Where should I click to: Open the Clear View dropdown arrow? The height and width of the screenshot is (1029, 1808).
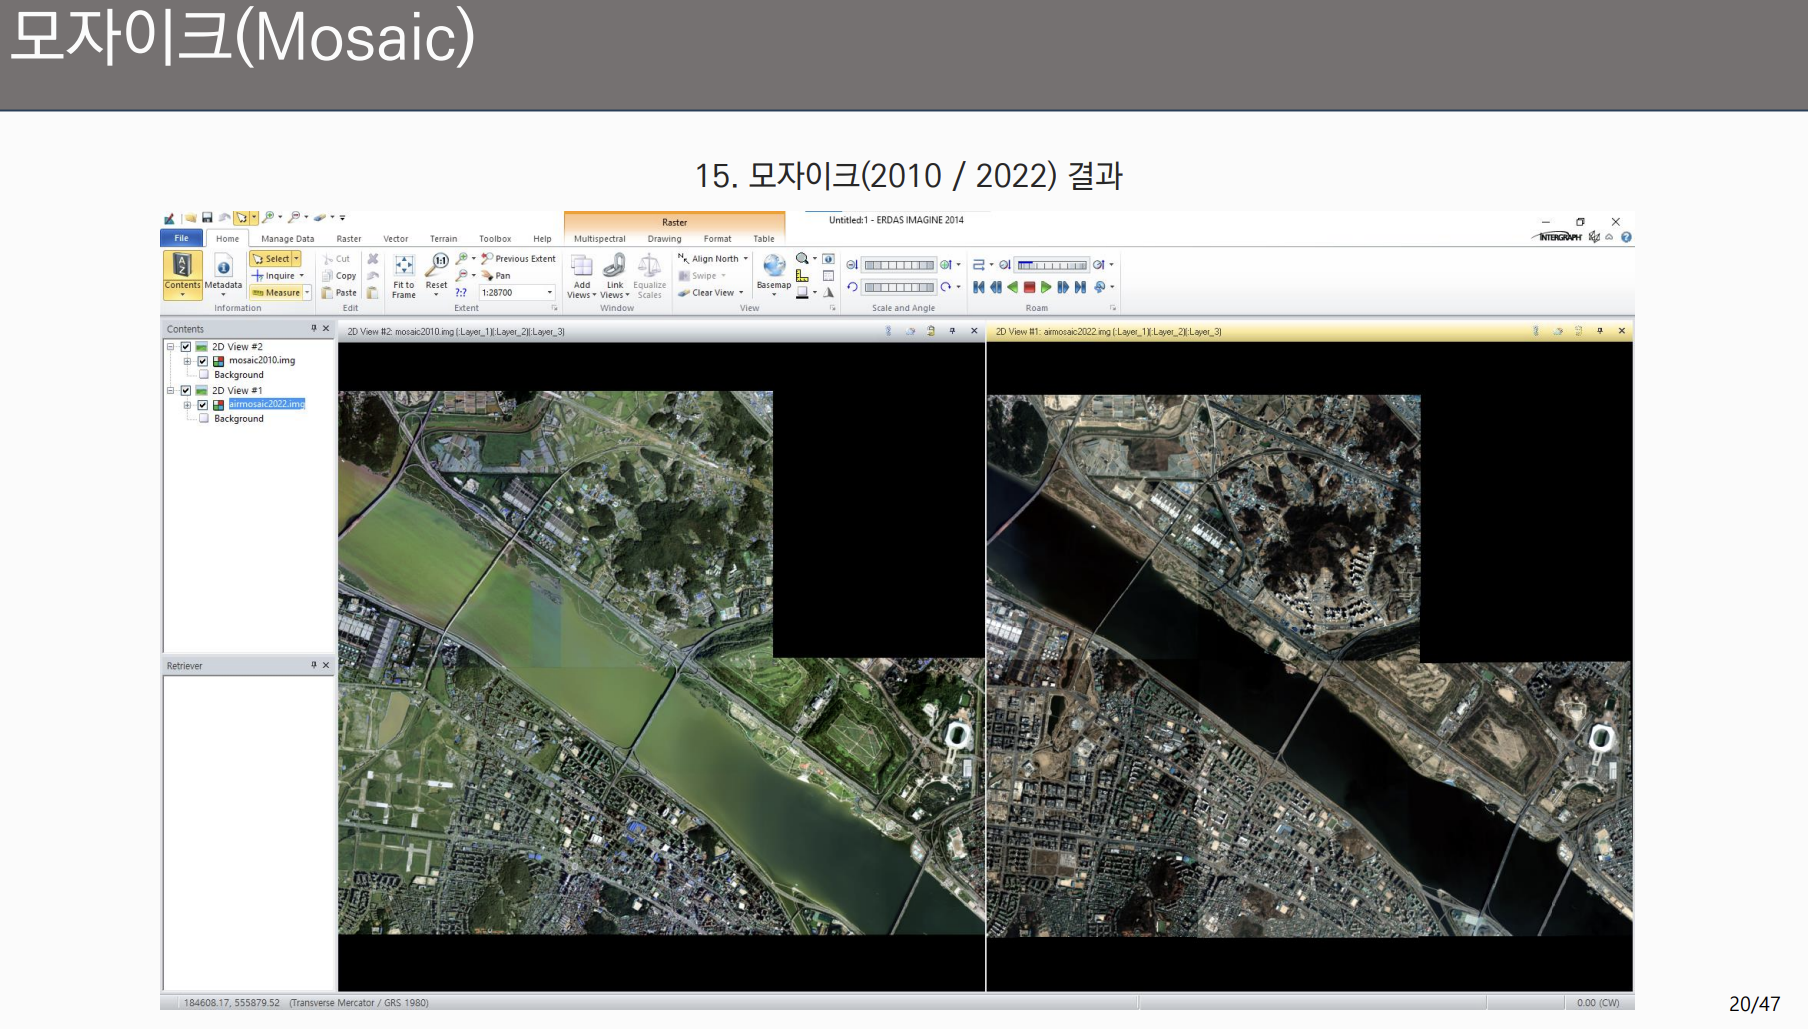(x=741, y=293)
